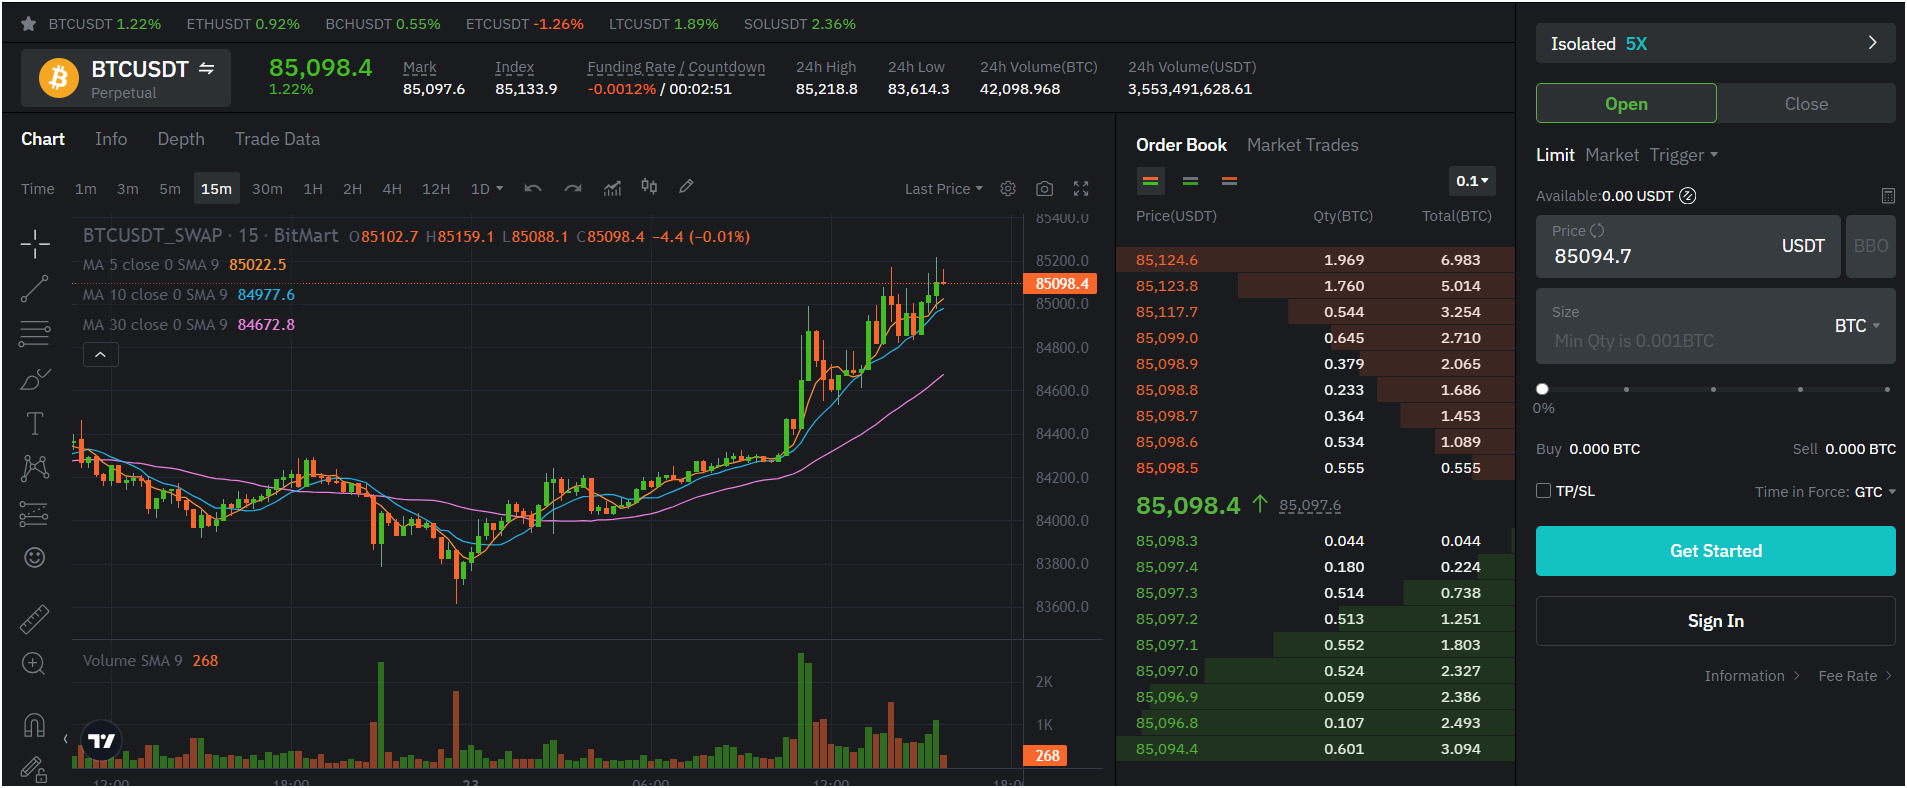Open the candlestick chart type selector
The image size is (1907, 788).
[x=649, y=187]
